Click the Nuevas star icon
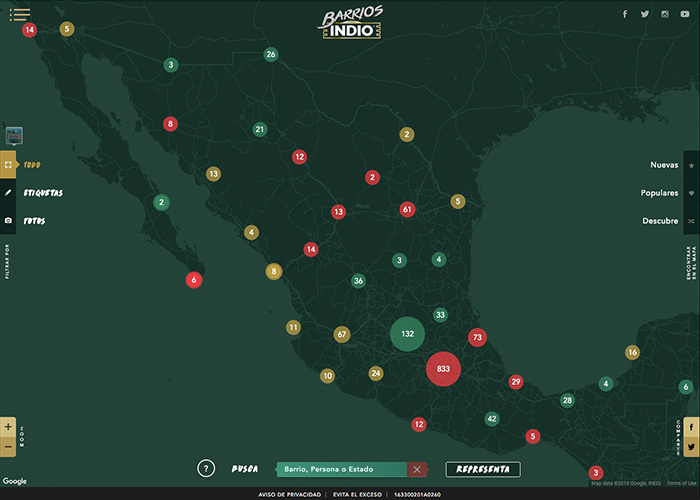Screen dimensions: 700x500 point(692,165)
